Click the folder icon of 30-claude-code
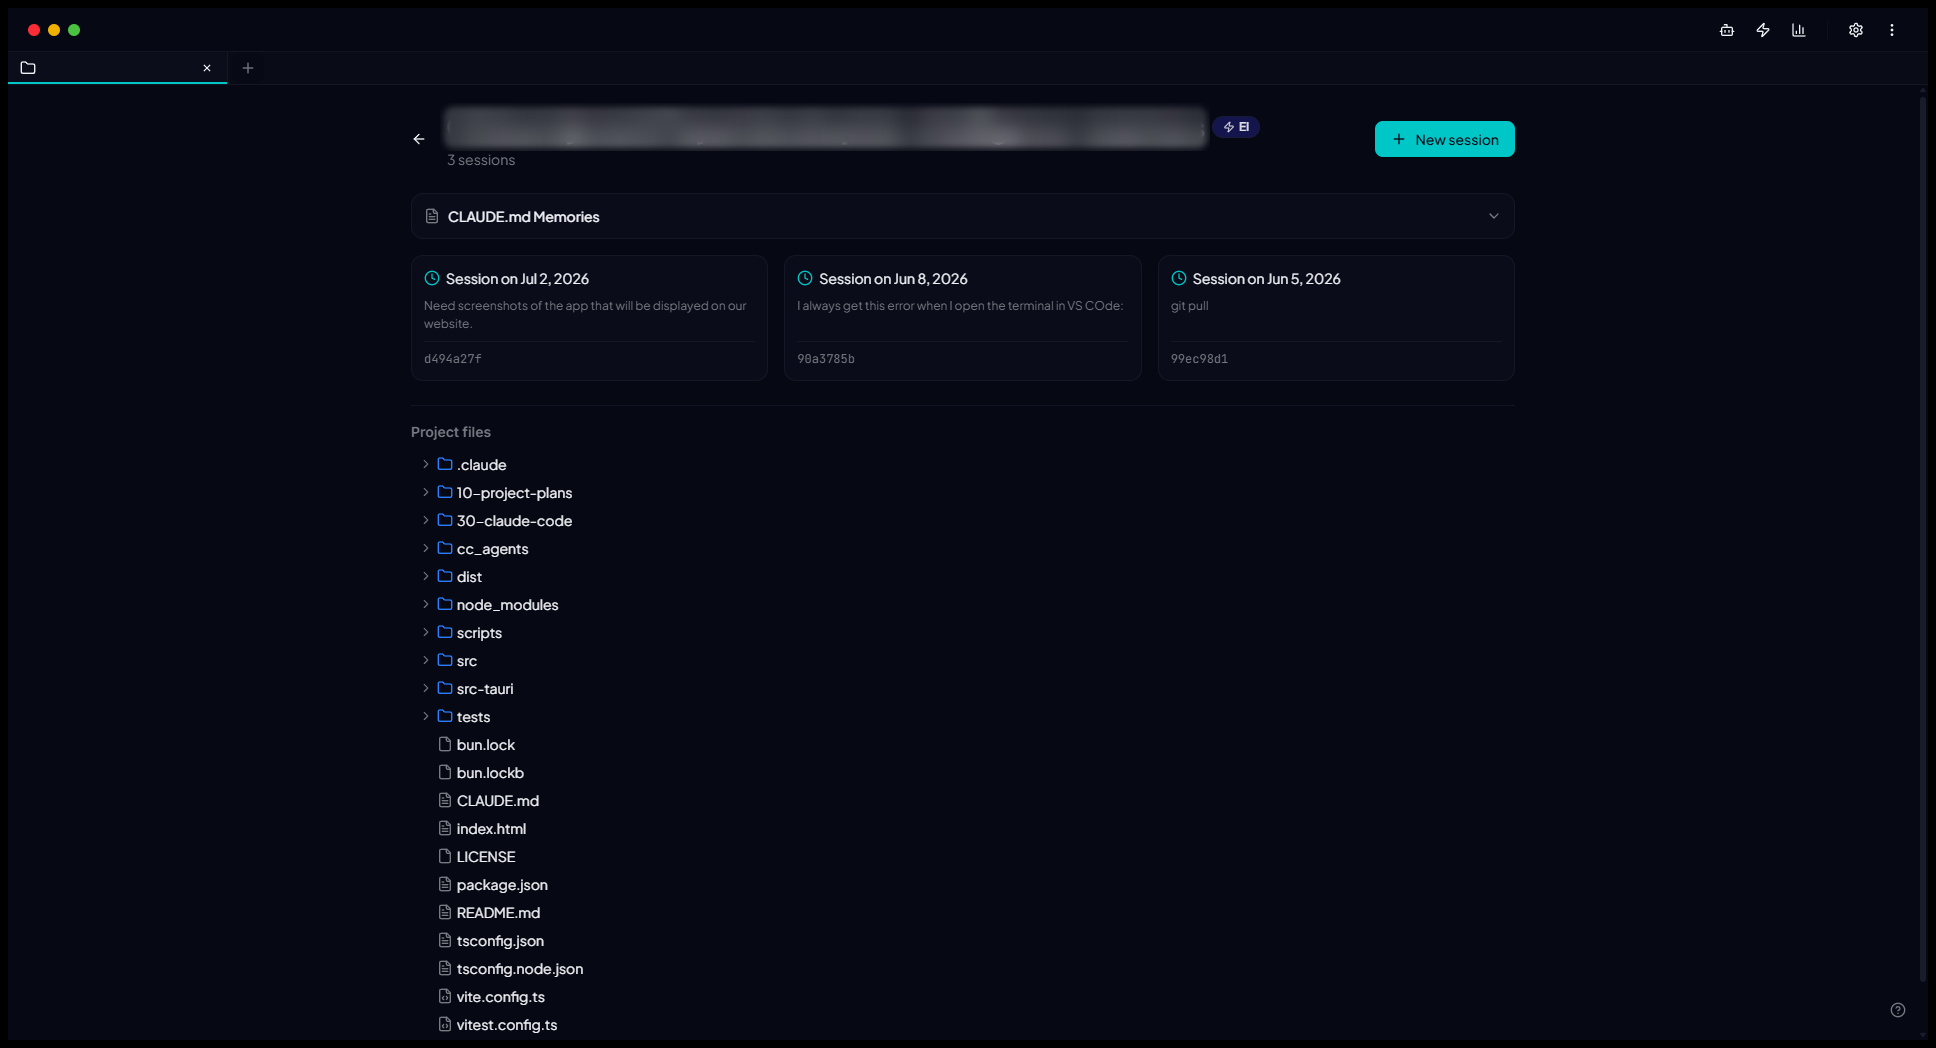The height and width of the screenshot is (1048, 1936). pos(445,520)
